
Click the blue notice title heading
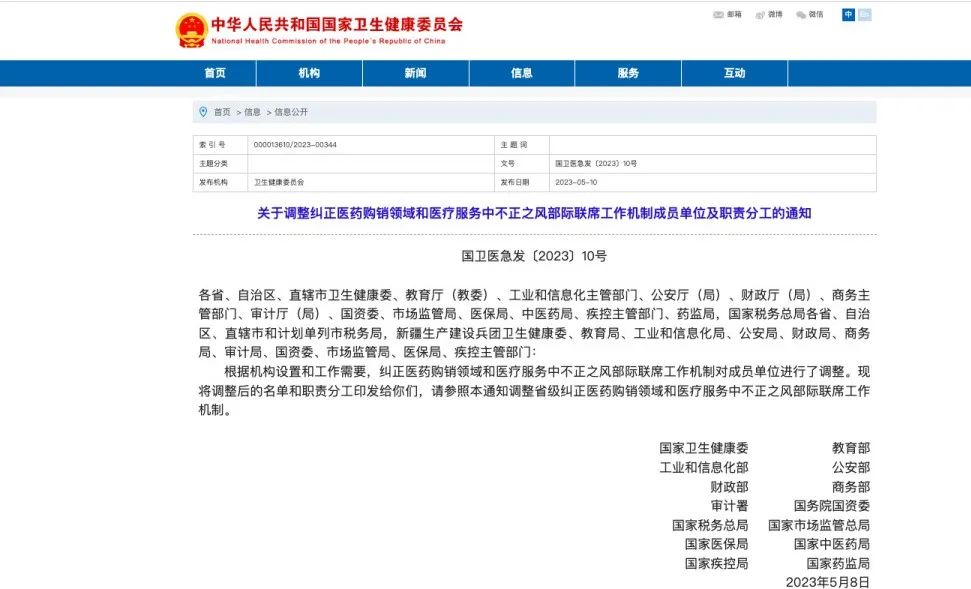point(534,213)
